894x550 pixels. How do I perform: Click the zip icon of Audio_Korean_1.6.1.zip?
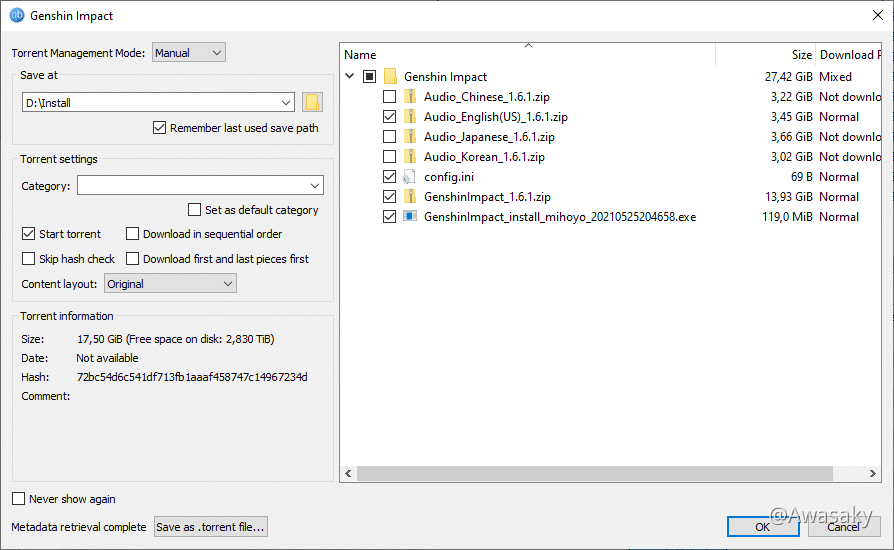410,156
